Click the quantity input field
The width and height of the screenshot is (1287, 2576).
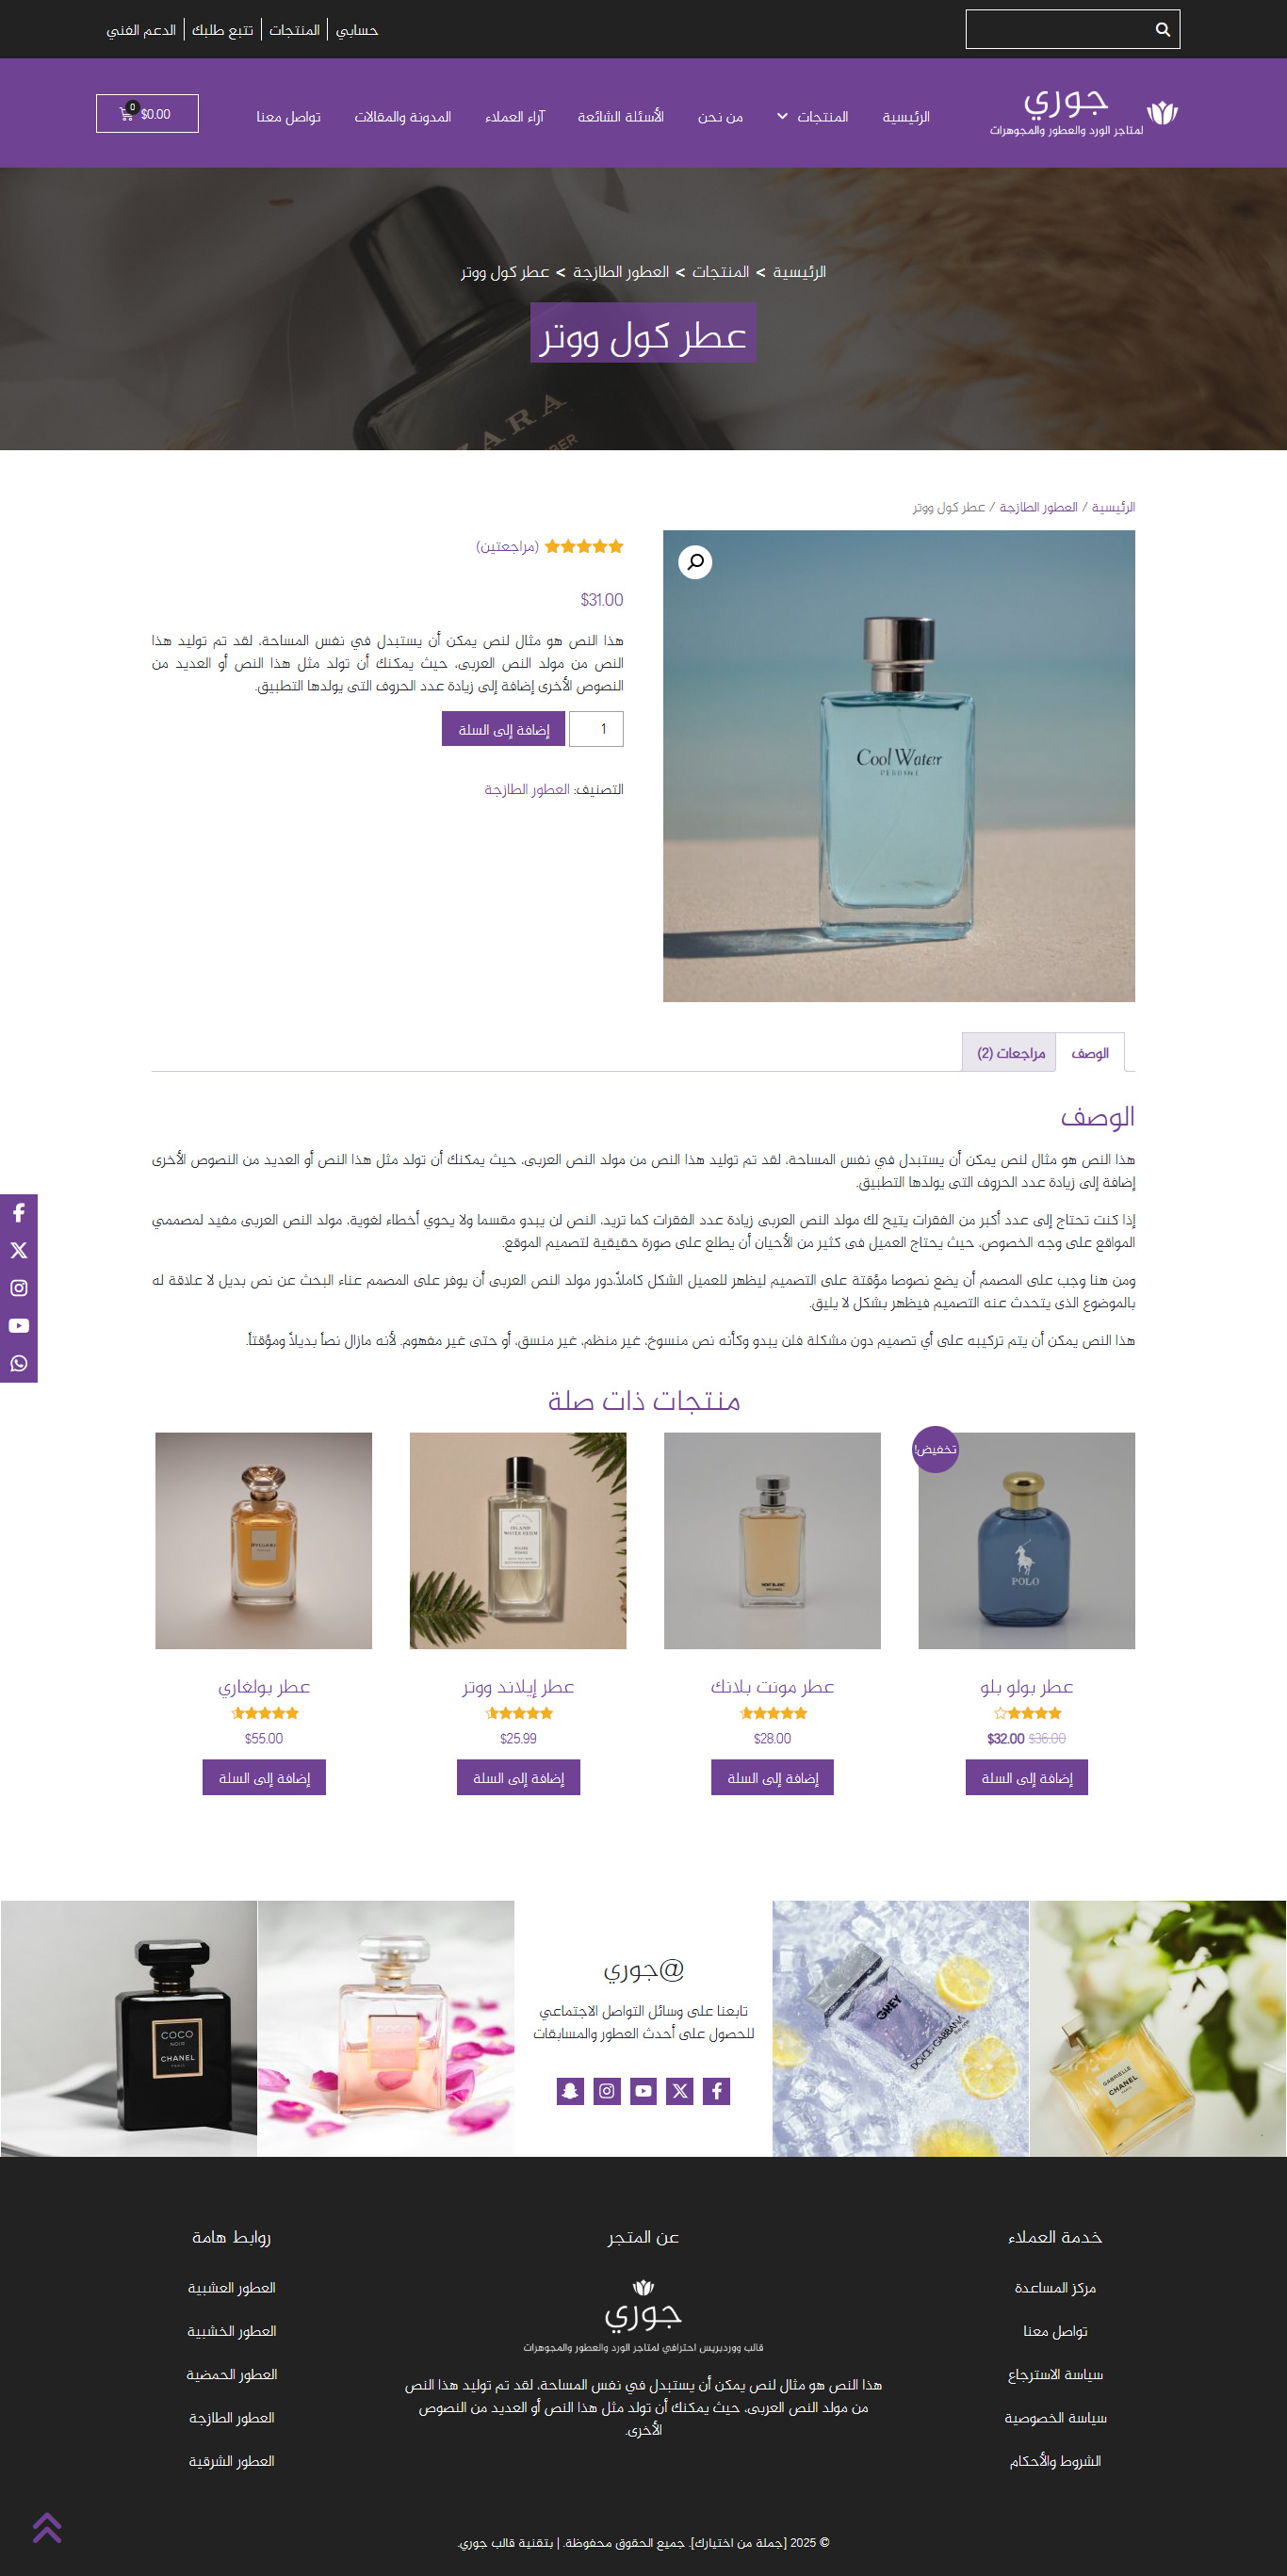coord(596,729)
